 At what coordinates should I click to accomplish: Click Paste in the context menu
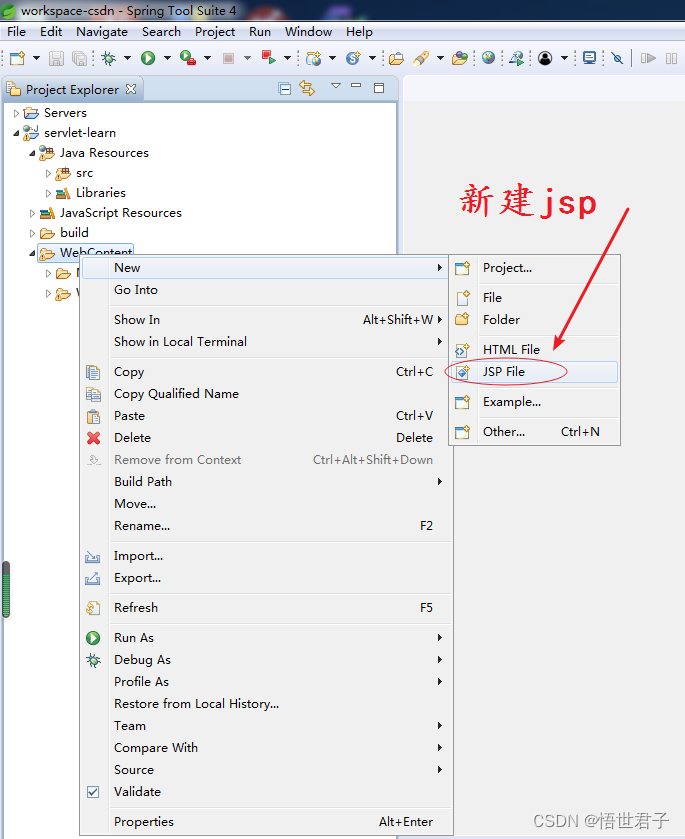266,416
